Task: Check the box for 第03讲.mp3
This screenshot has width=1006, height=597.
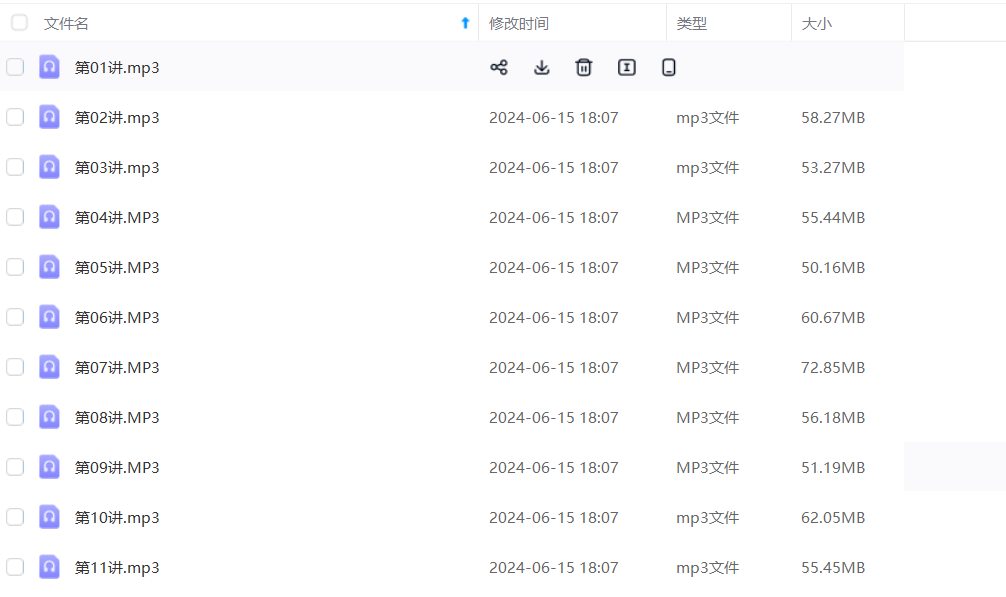Action: (x=15, y=167)
